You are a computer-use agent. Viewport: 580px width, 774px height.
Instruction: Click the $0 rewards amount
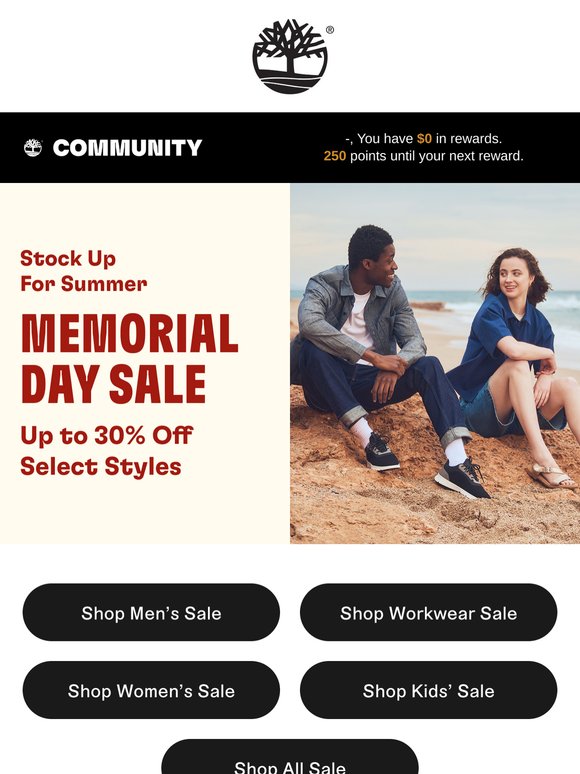click(x=424, y=139)
